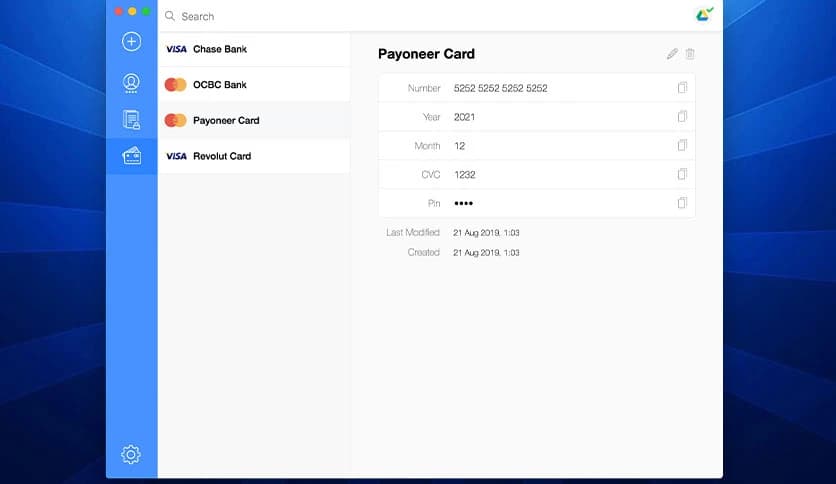Click the Visa logo of Revolut Card
836x484 pixels.
pos(176,156)
